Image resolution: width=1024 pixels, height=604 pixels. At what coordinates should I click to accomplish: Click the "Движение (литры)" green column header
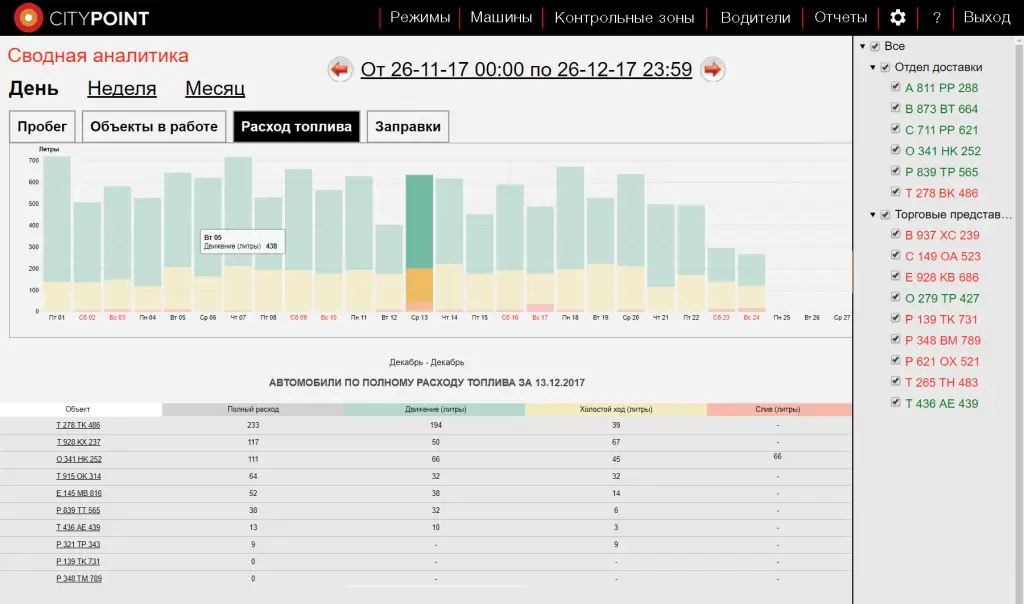click(433, 409)
